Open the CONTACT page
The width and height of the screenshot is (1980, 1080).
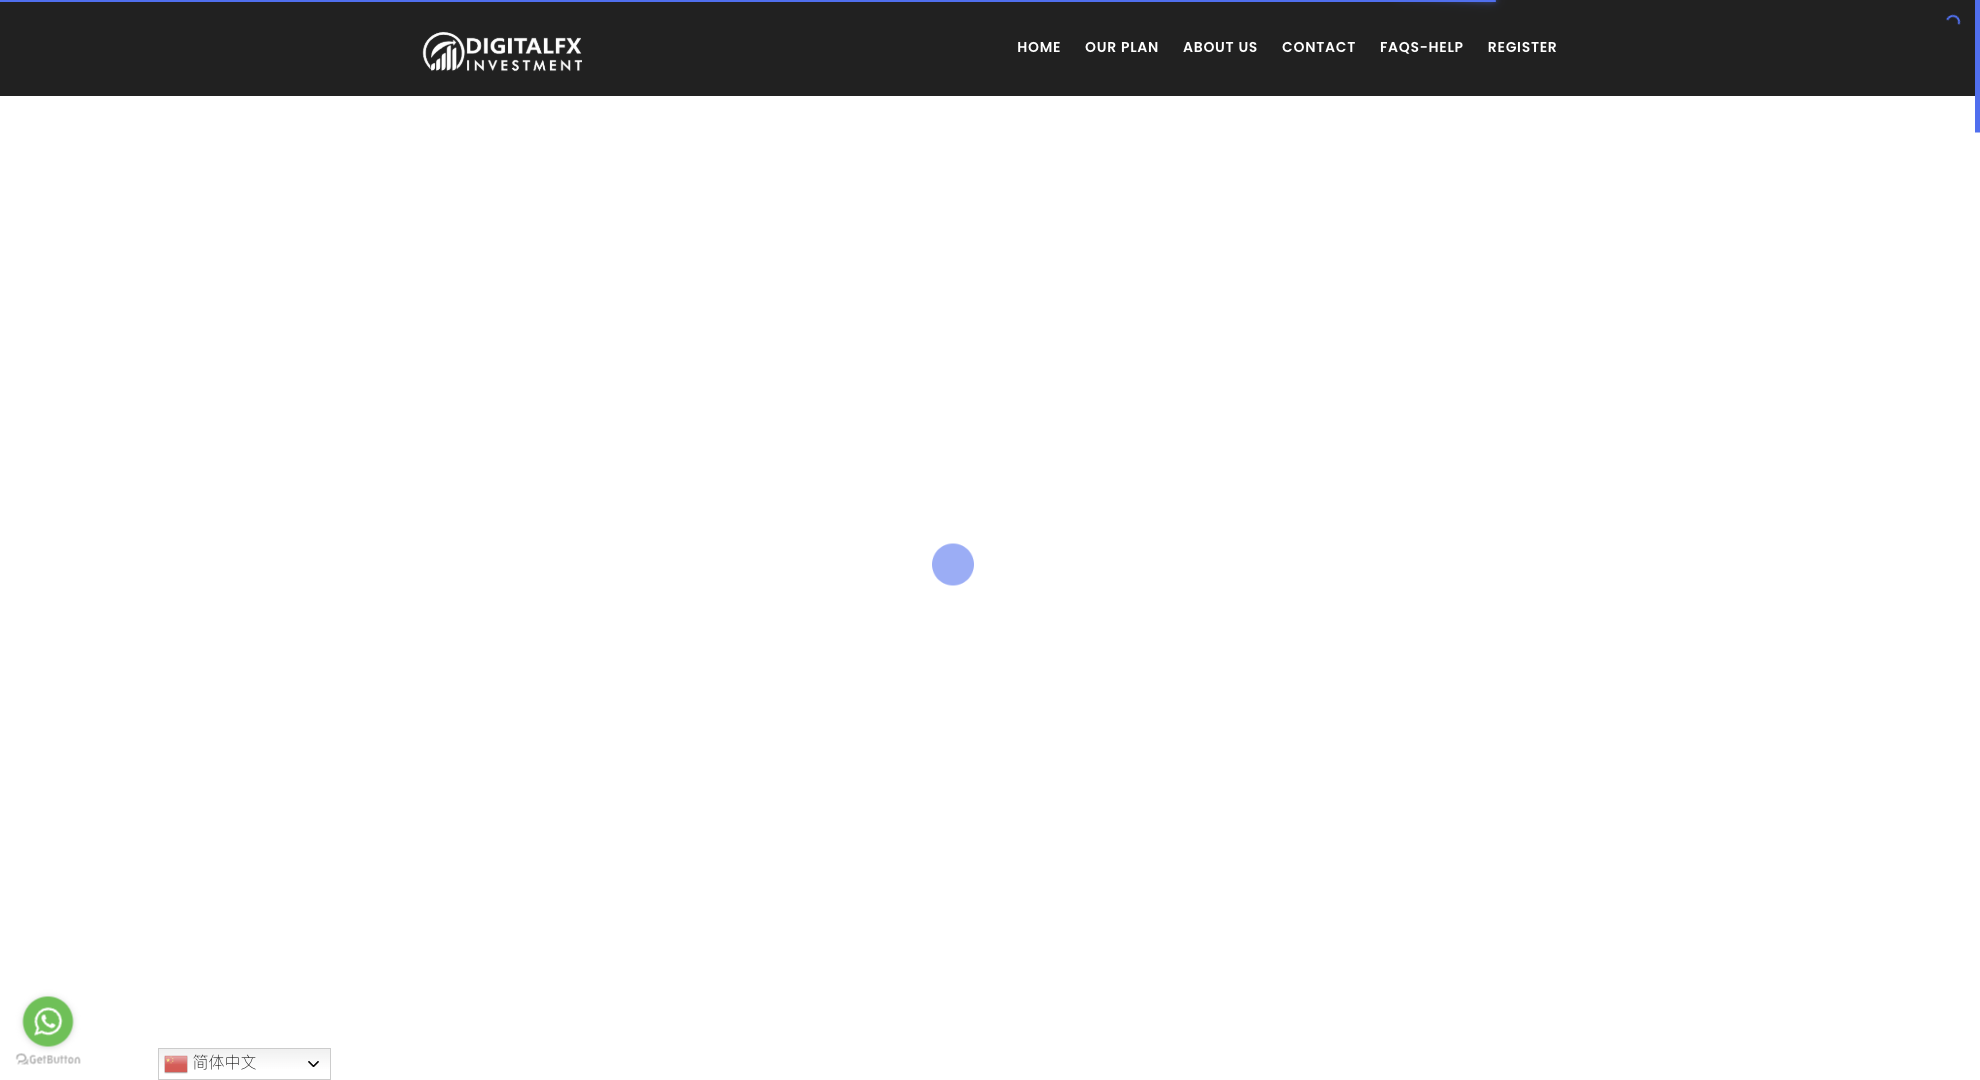pyautogui.click(x=1318, y=47)
